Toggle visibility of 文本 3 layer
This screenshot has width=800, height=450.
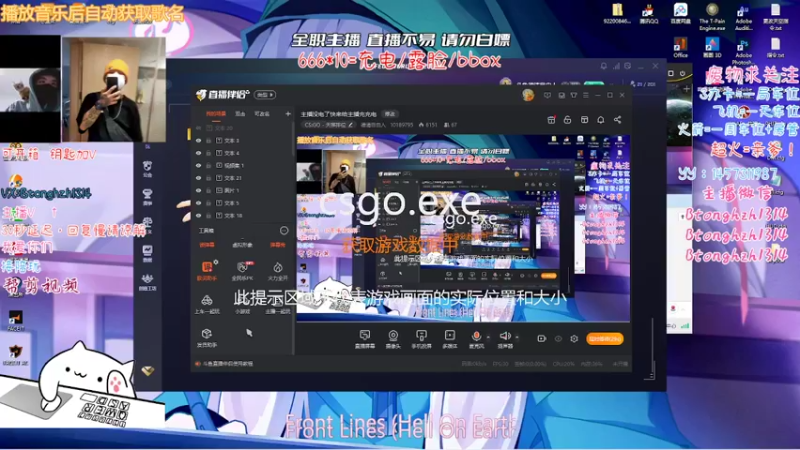pos(198,140)
